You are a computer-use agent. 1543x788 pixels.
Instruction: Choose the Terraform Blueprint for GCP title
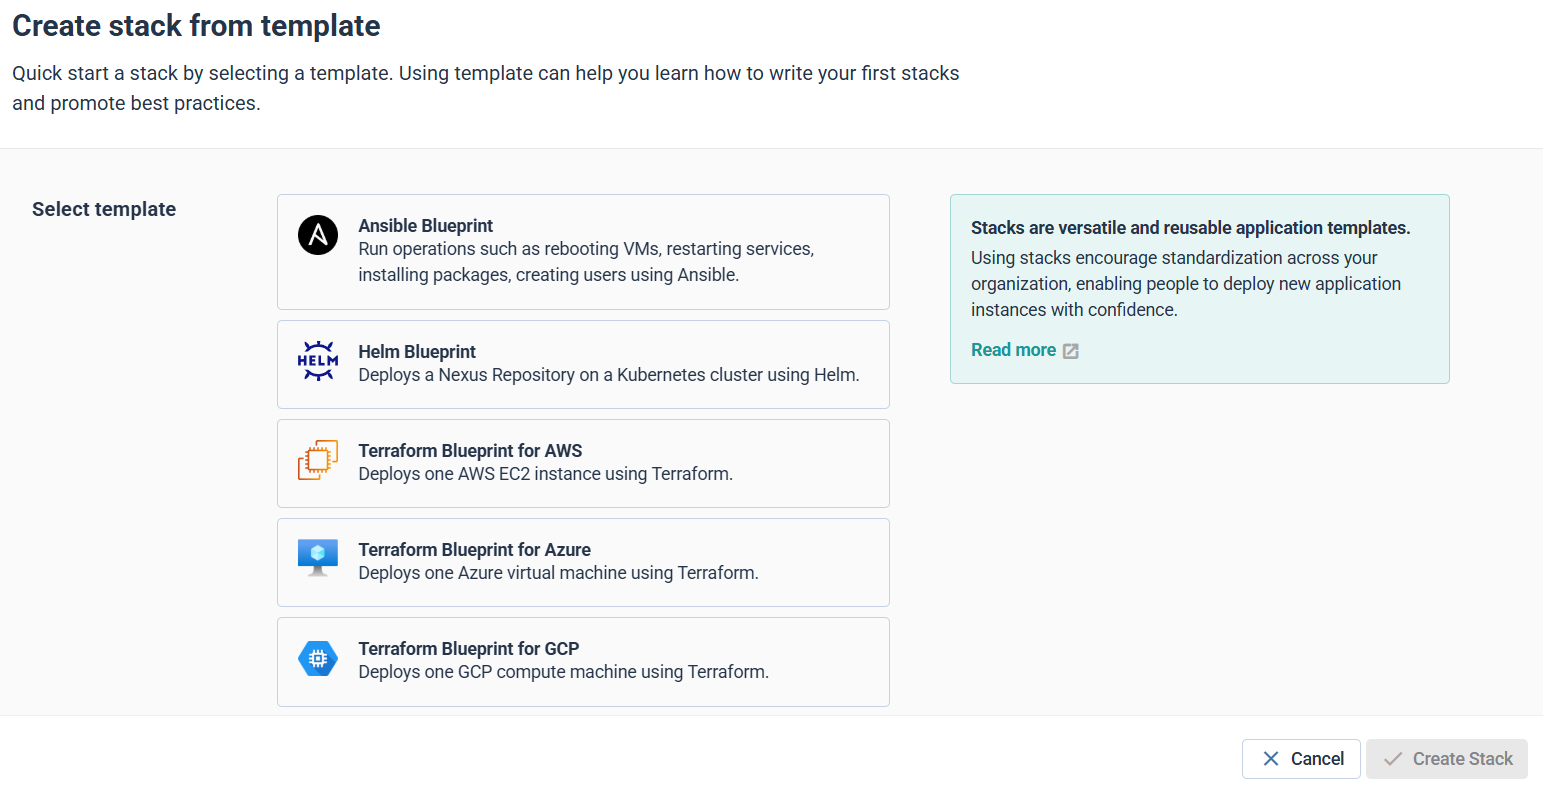[469, 649]
